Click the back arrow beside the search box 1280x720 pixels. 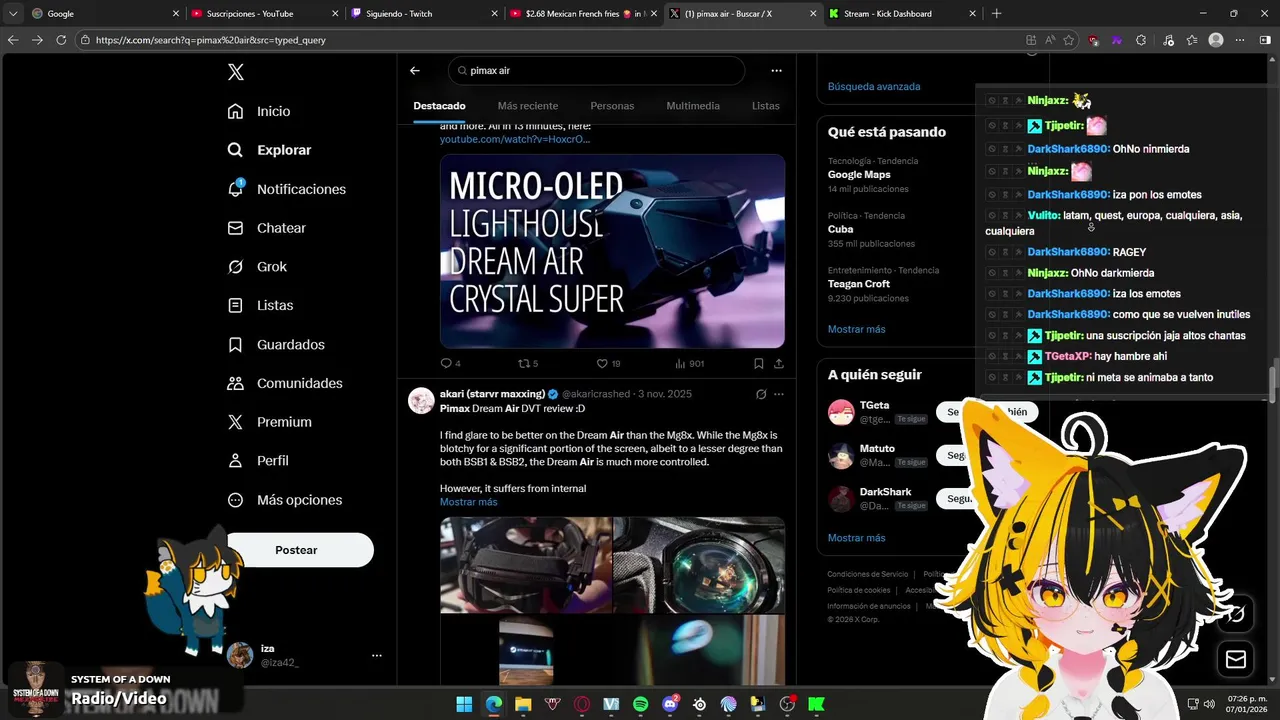point(415,71)
